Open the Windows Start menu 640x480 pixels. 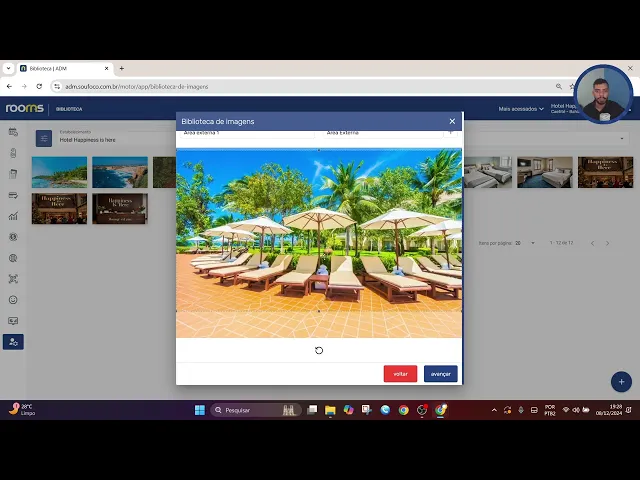(x=200, y=410)
